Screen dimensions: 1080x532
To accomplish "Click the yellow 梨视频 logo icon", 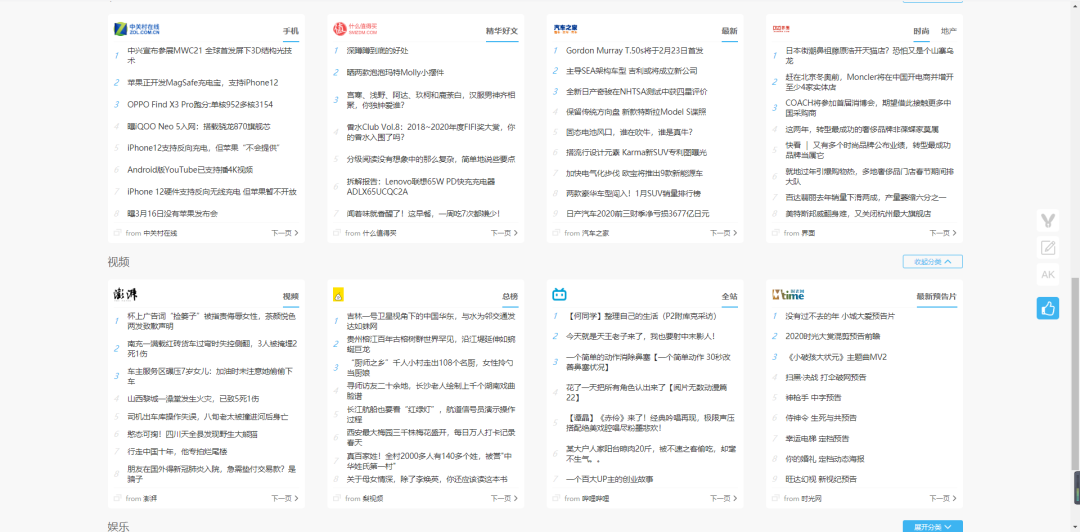I will 338,294.
